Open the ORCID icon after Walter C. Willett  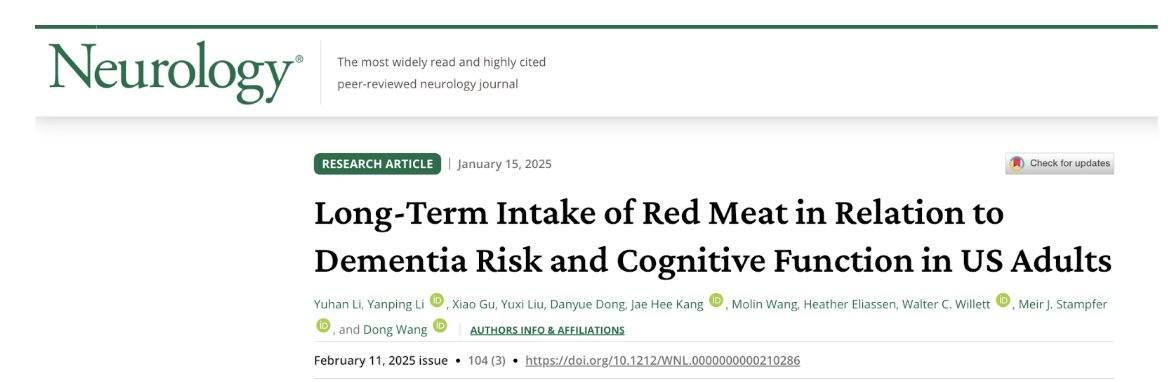pos(1003,300)
